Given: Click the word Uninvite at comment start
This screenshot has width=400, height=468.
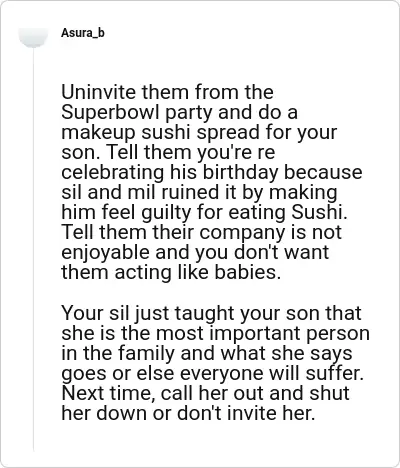Looking at the screenshot, I should 98,92.
